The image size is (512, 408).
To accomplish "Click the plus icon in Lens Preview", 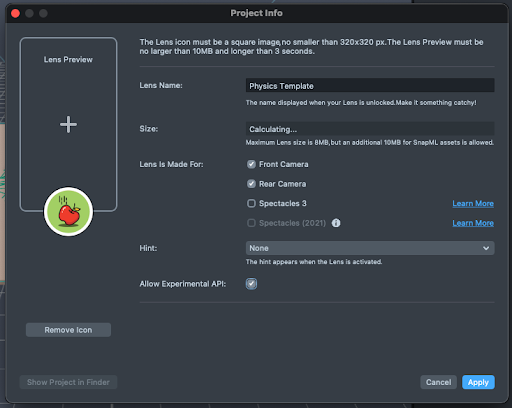I will pyautogui.click(x=68, y=125).
